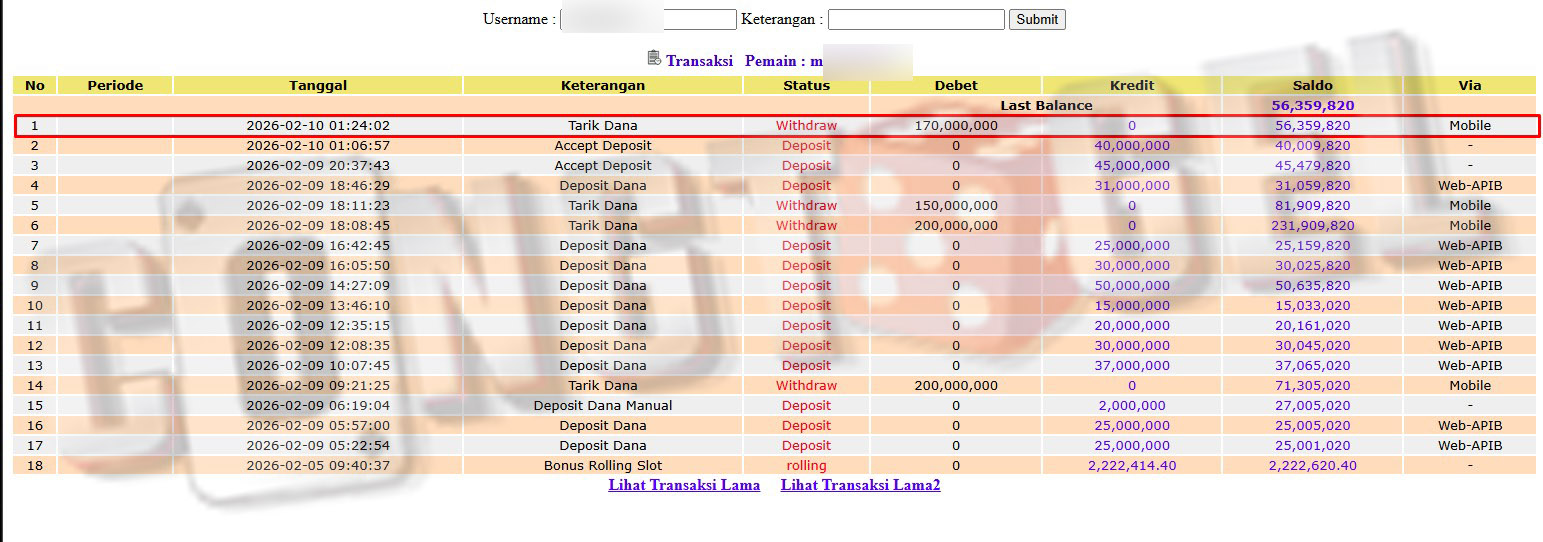Click into the Keterangan text box
1543x542 pixels.
[x=915, y=19]
